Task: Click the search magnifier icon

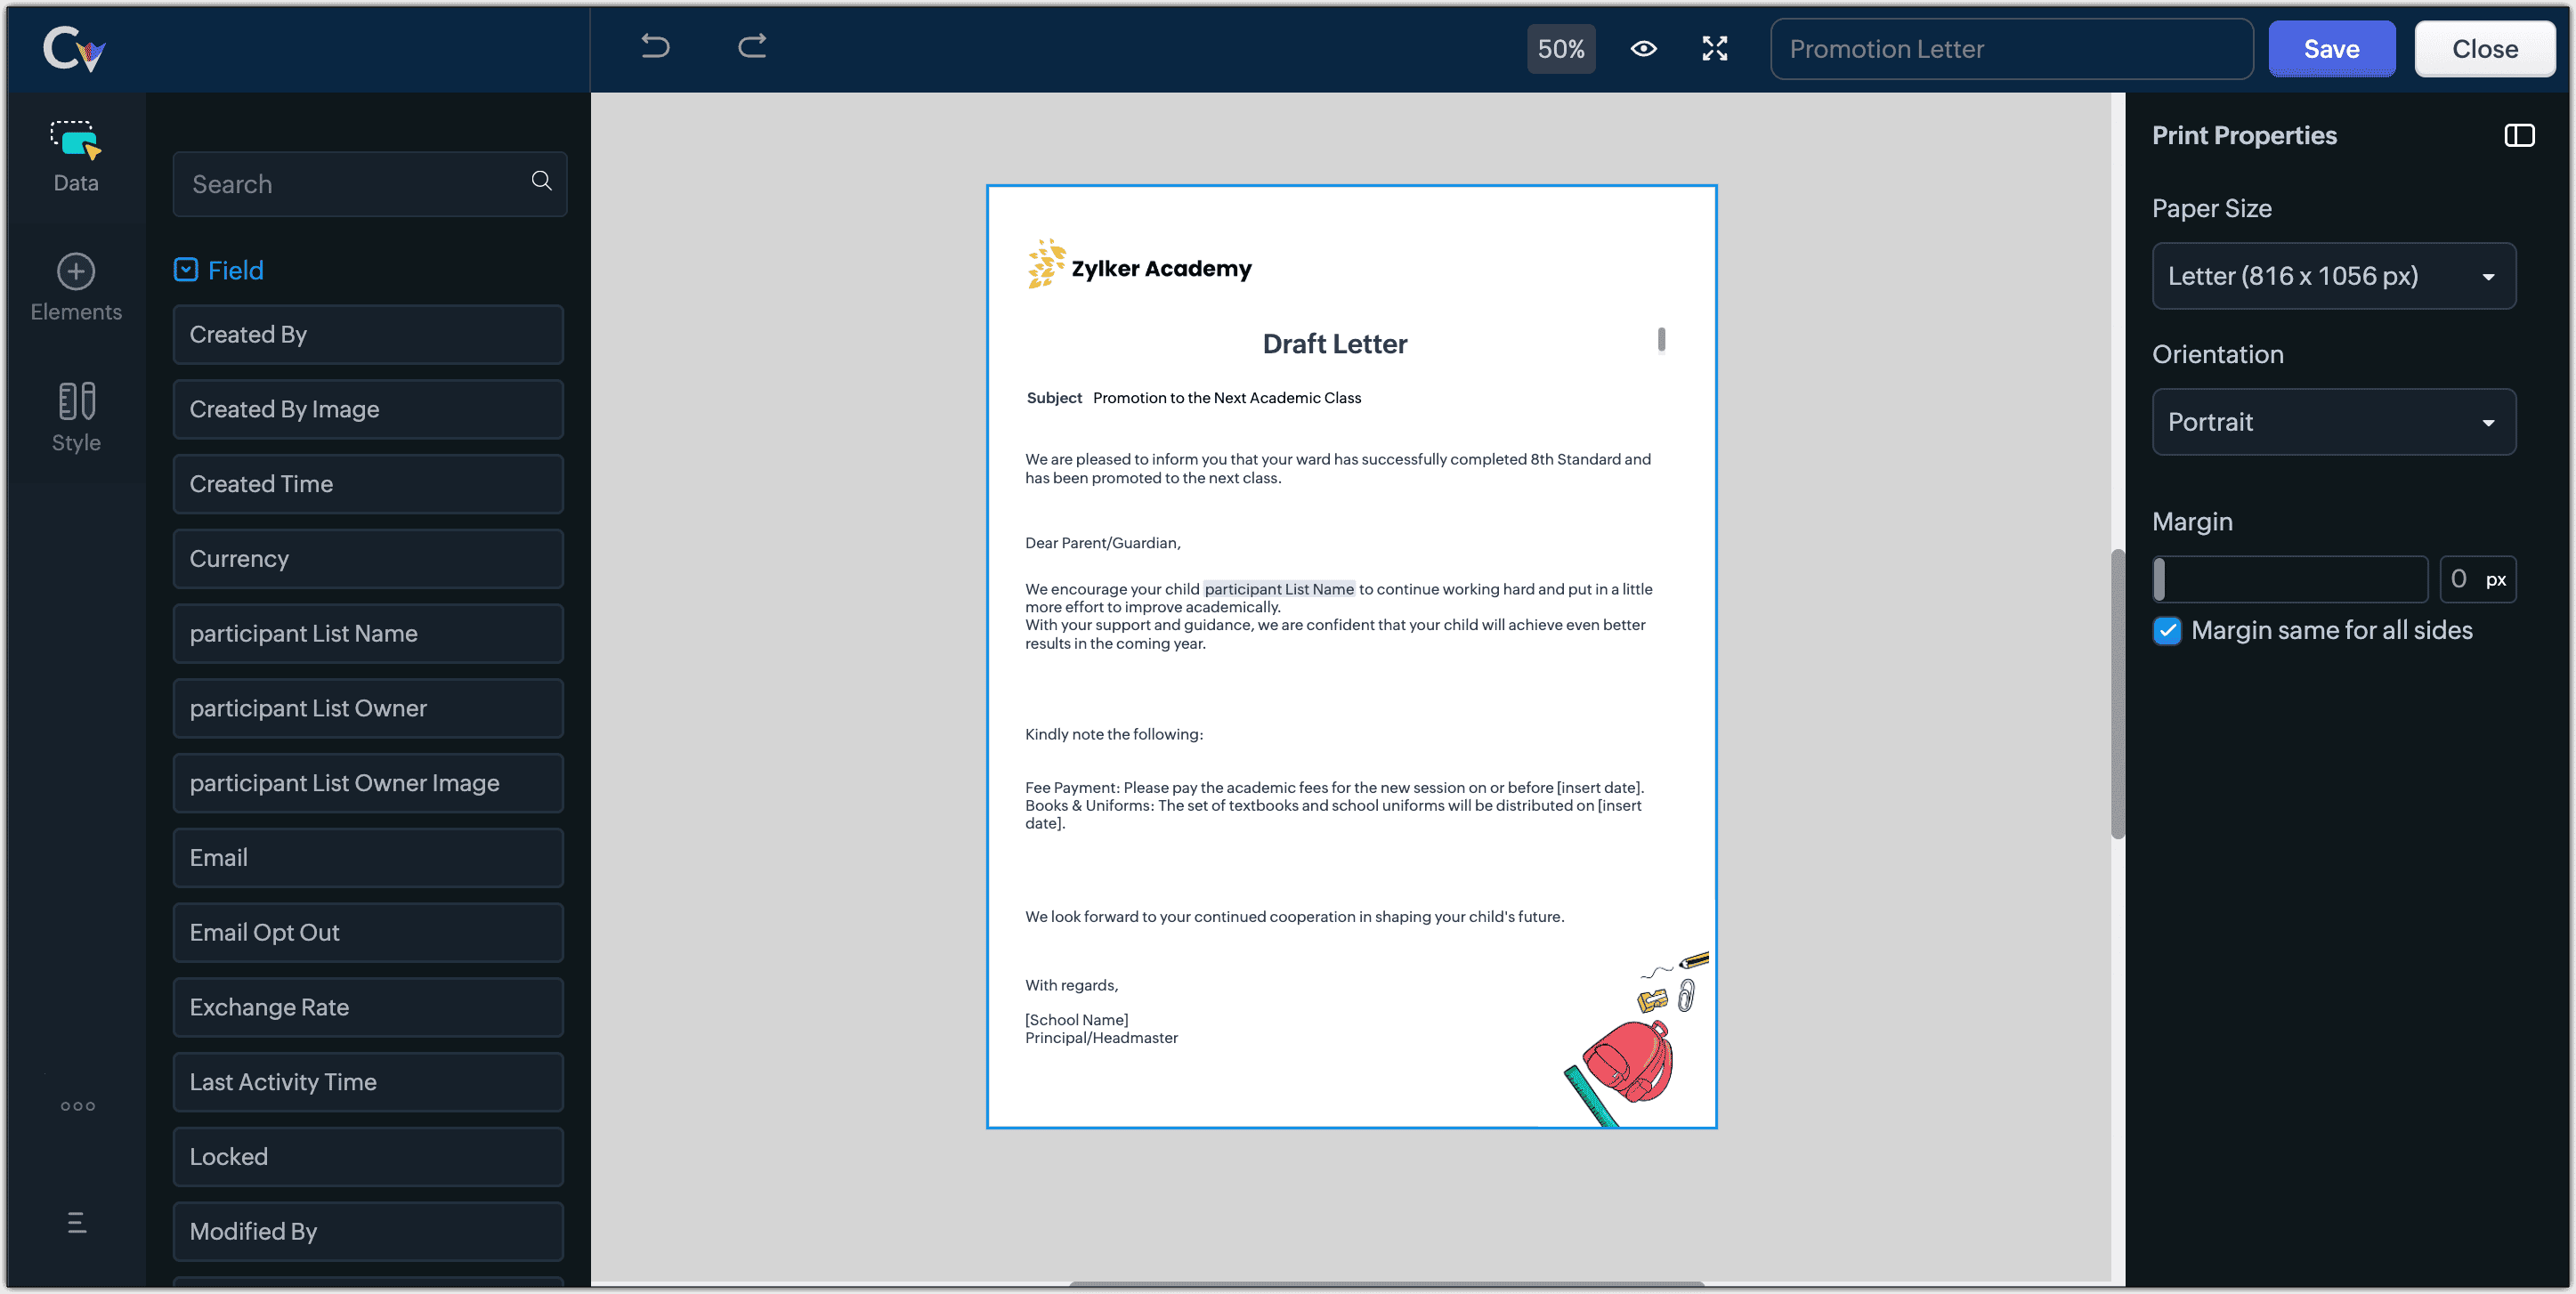Action: pyautogui.click(x=541, y=181)
